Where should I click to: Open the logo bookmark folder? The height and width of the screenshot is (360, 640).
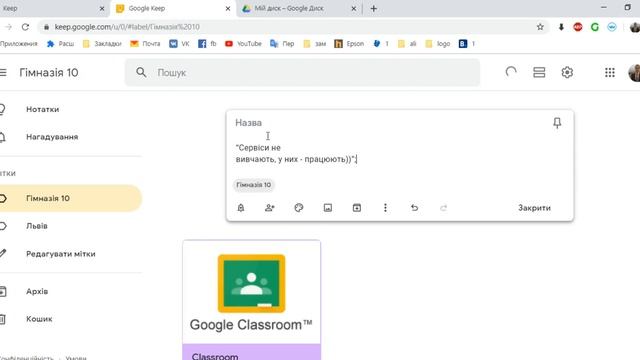[x=438, y=44]
